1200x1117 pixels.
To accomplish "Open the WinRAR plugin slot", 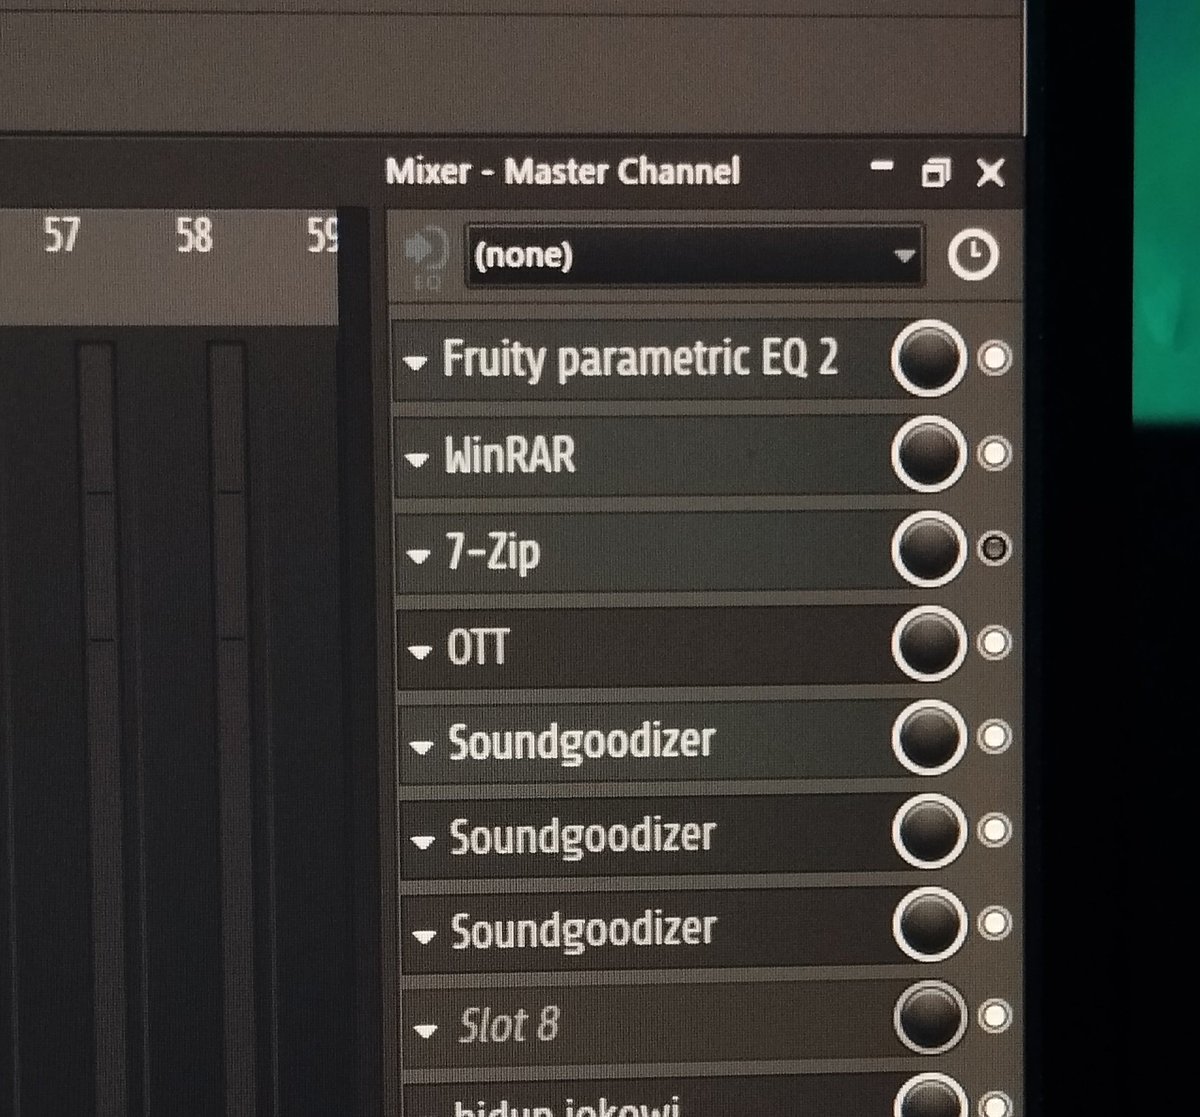I will (x=510, y=456).
